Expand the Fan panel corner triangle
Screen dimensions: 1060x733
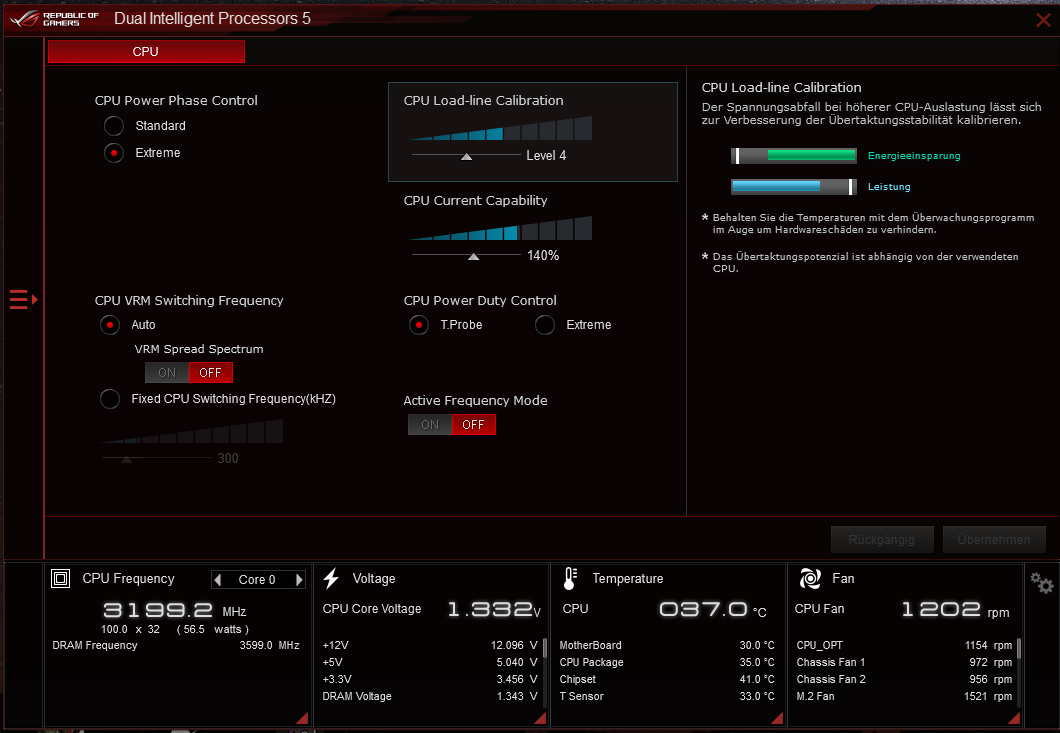[x=1014, y=718]
